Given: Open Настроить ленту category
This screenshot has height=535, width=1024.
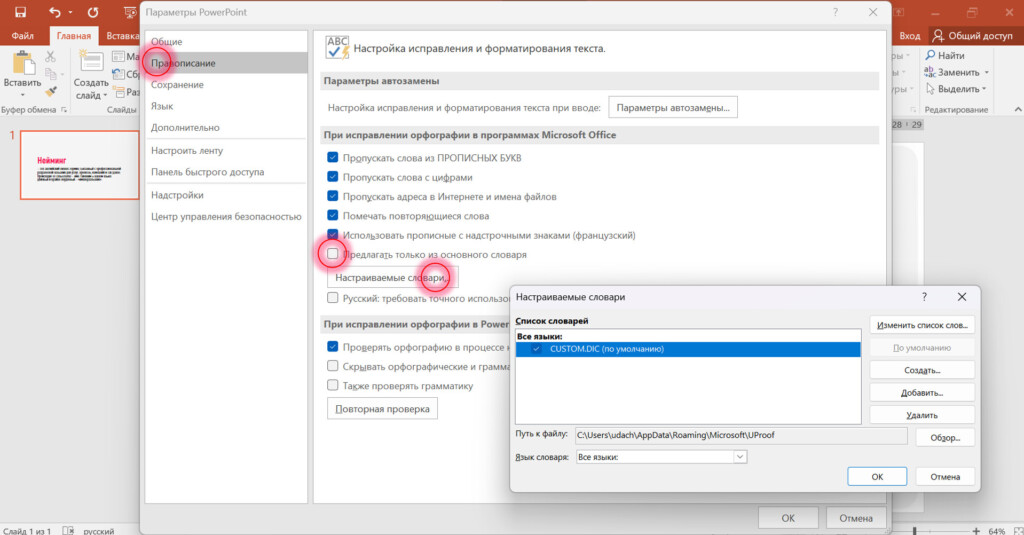Looking at the screenshot, I should tap(226, 150).
